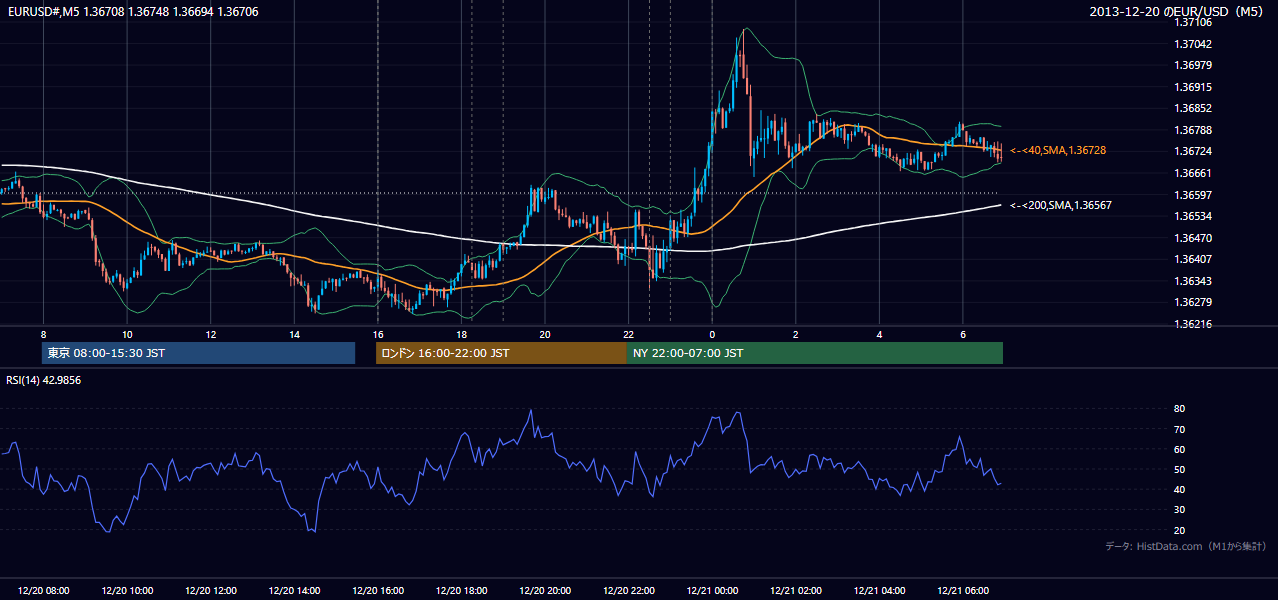The height and width of the screenshot is (600, 1278).
Task: Select the NY 22:00-07:00 JST session bar
Action: pyautogui.click(x=815, y=353)
